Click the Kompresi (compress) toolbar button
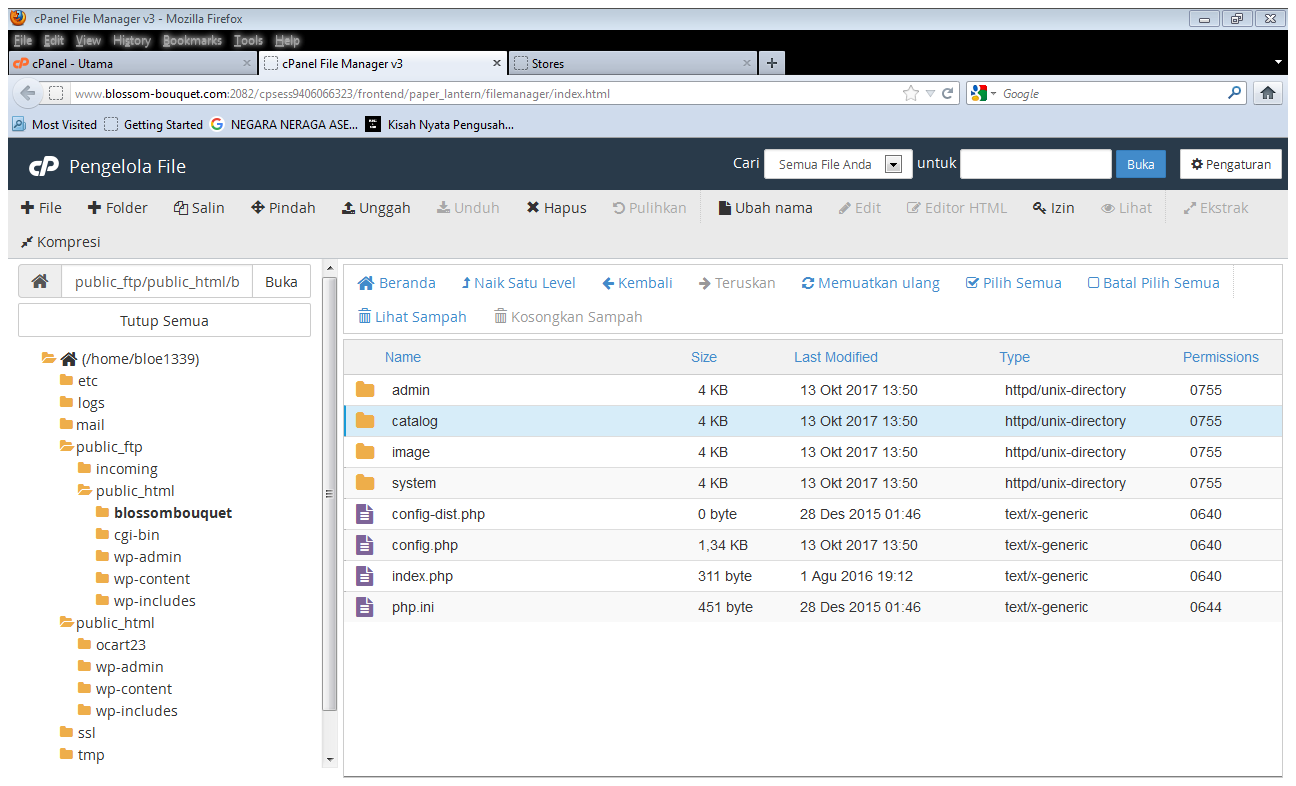The height and width of the screenshot is (786, 1296). click(x=61, y=242)
